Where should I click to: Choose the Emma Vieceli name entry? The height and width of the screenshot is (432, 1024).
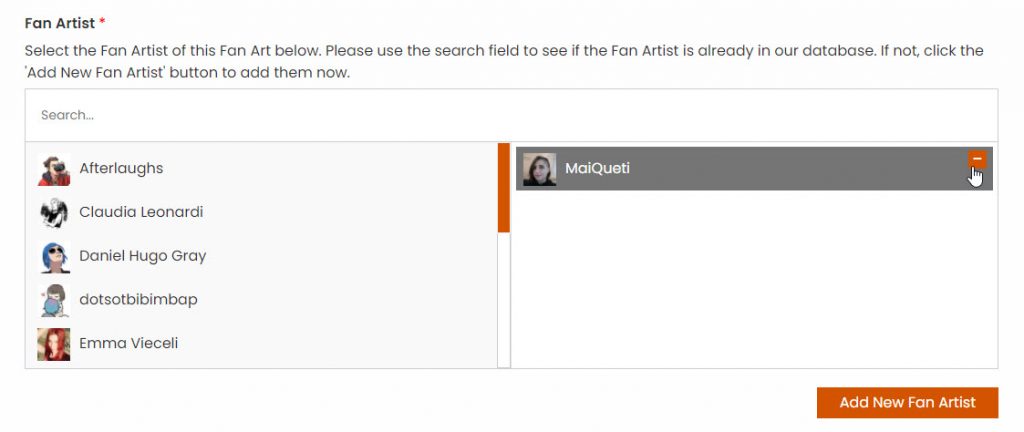(x=128, y=344)
